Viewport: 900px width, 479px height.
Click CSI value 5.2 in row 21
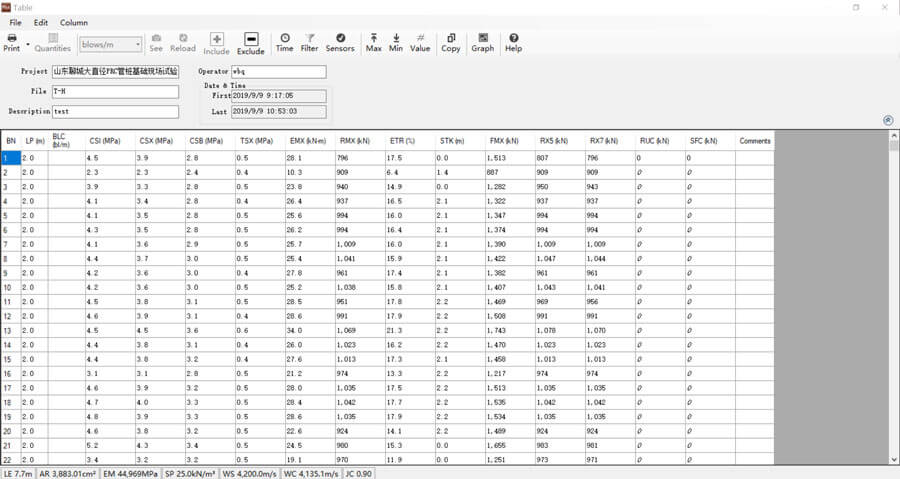coord(110,445)
